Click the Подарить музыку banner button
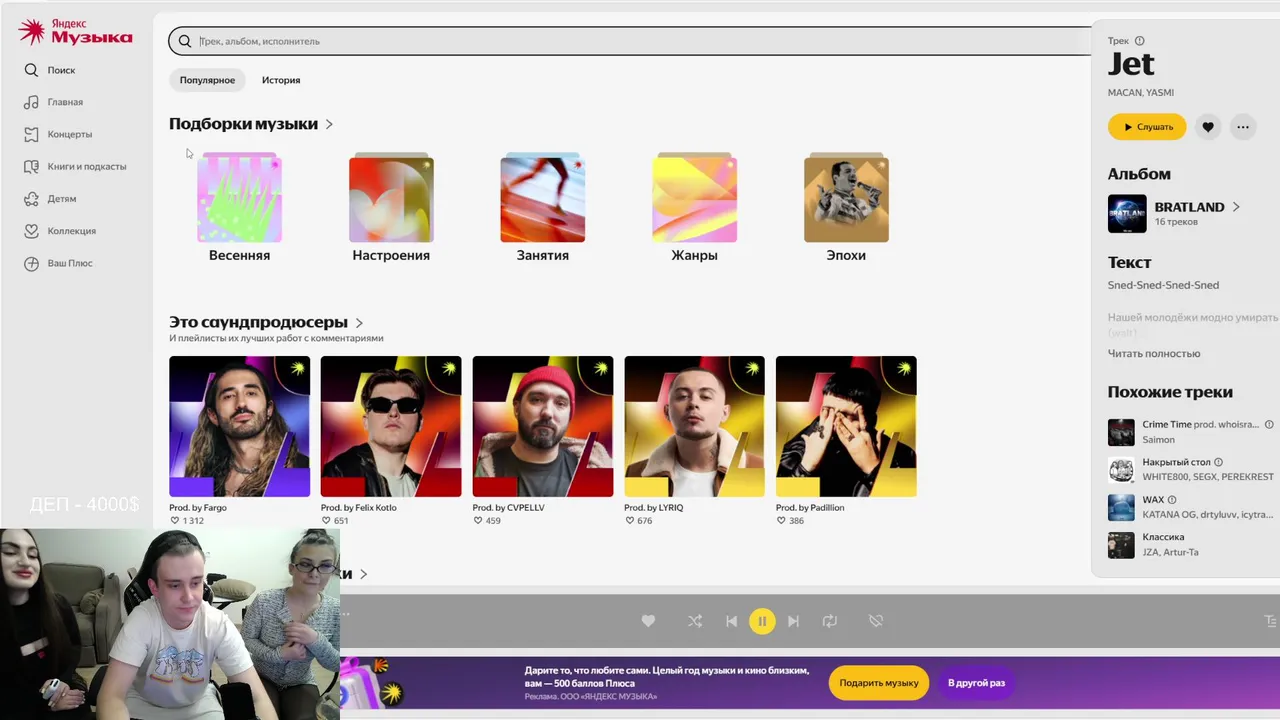This screenshot has height=720, width=1280. 879,683
